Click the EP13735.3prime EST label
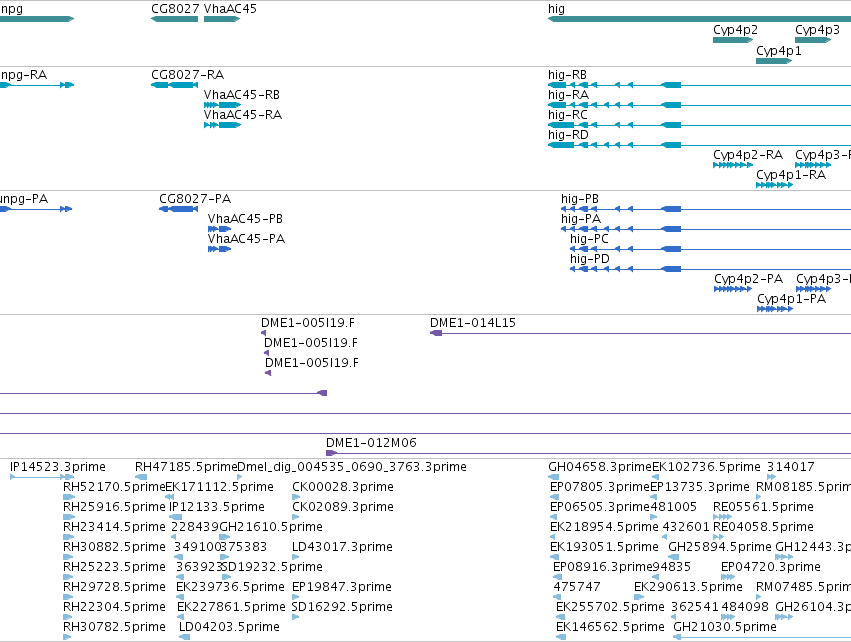851x642 pixels. (700, 487)
